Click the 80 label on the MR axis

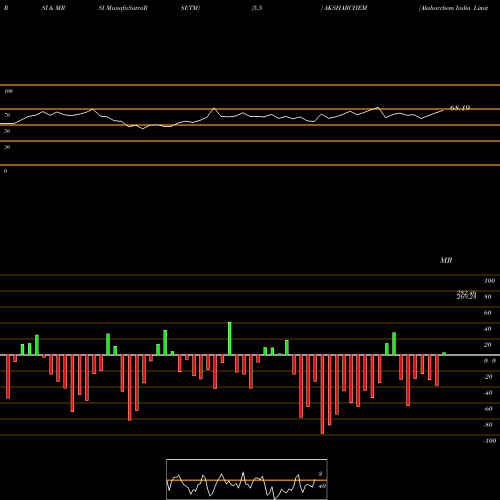click(487, 297)
